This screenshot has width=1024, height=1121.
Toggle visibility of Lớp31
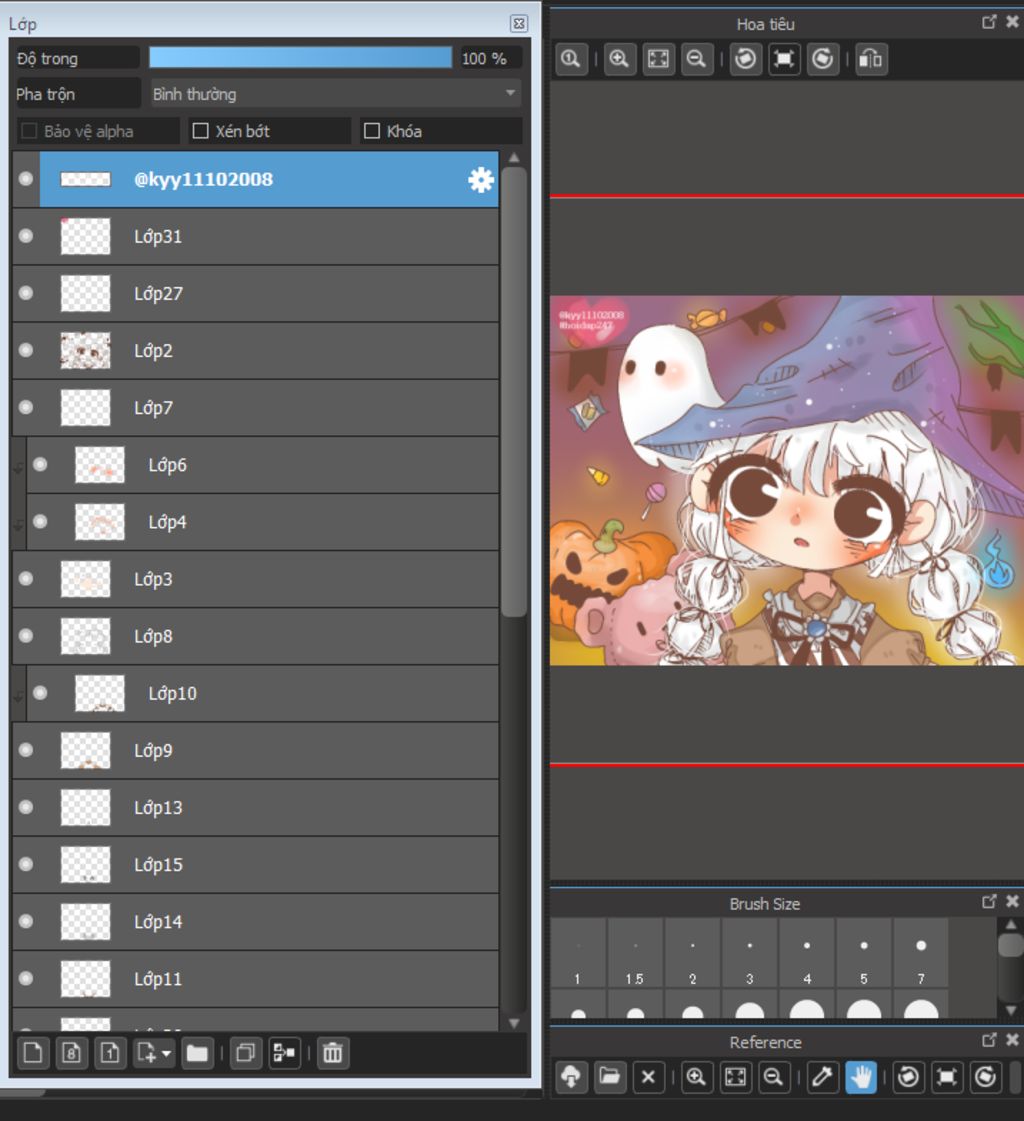click(x=26, y=236)
